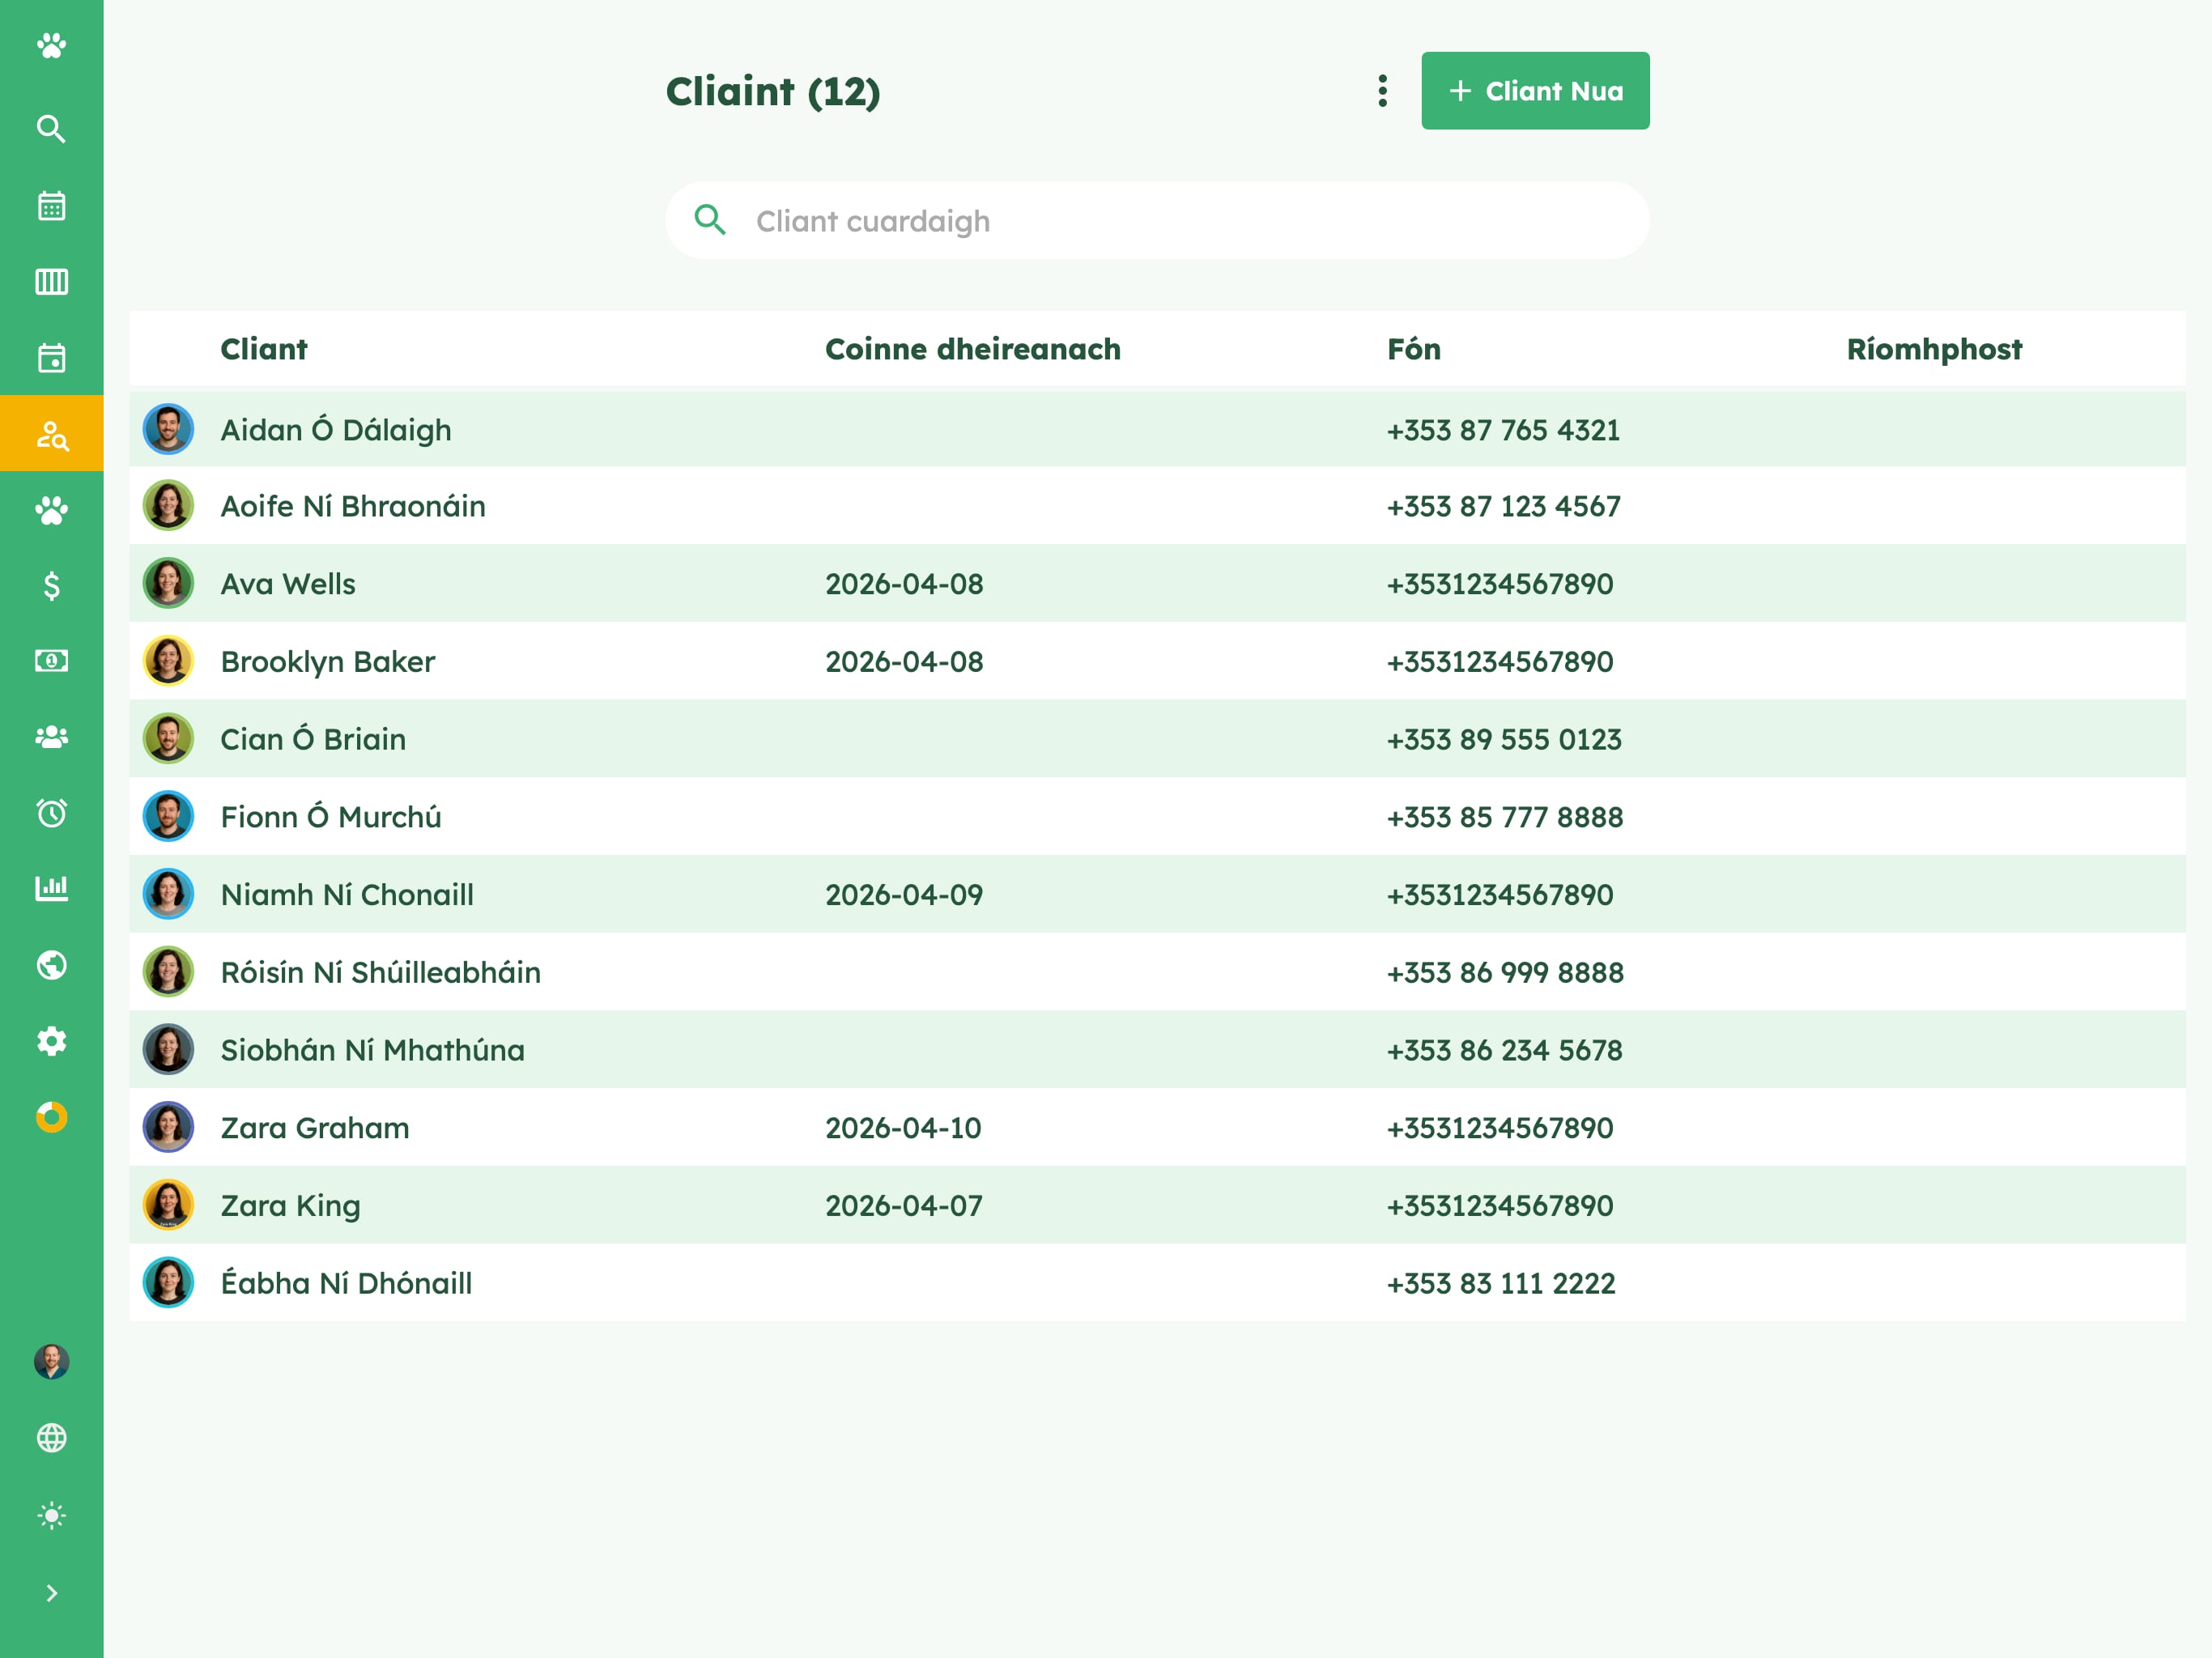Click phone number +353 87 765 4321

(x=1503, y=430)
